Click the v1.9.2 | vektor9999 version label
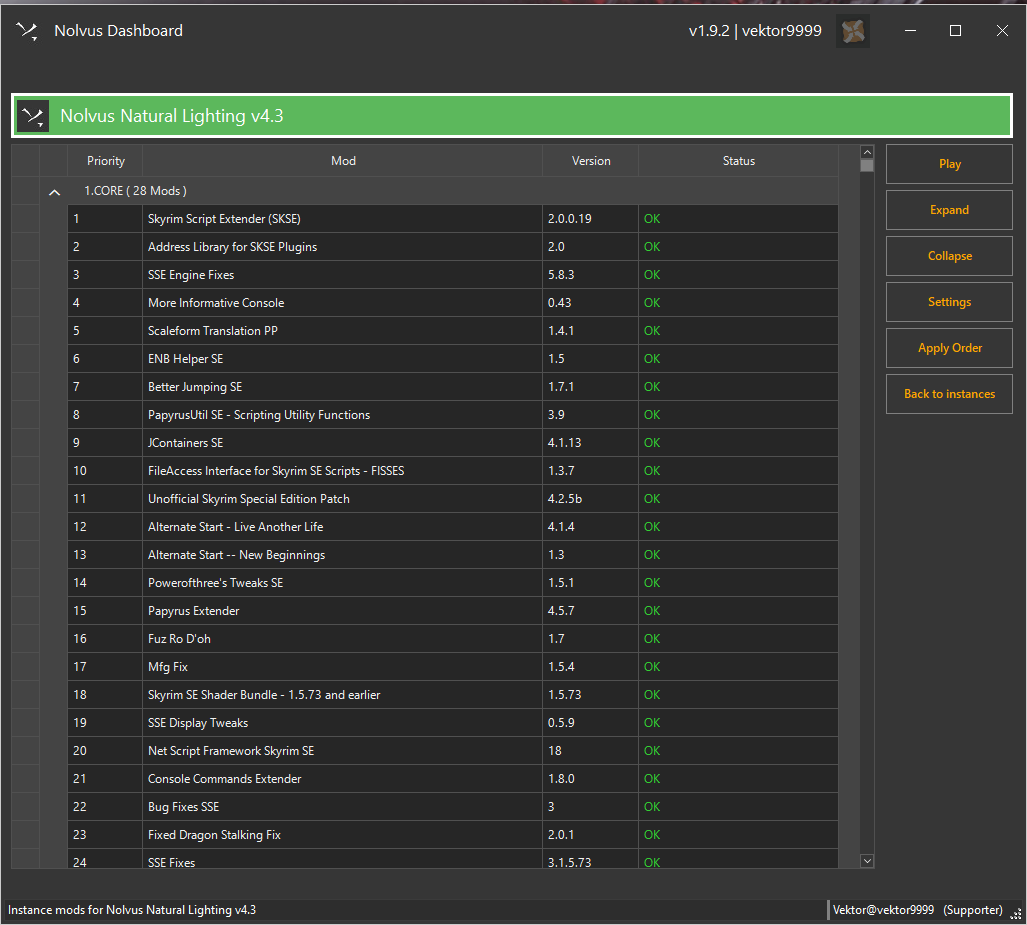 point(755,31)
